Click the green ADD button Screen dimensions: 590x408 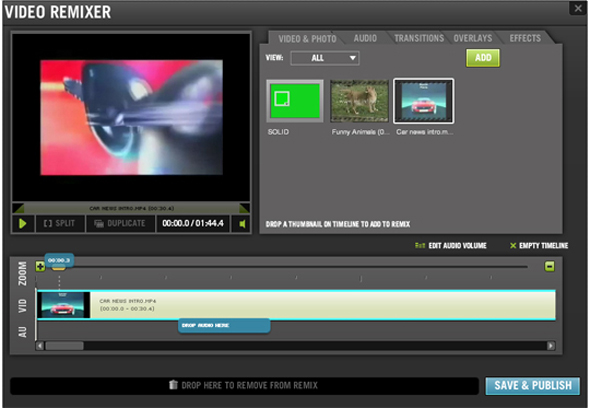483,58
